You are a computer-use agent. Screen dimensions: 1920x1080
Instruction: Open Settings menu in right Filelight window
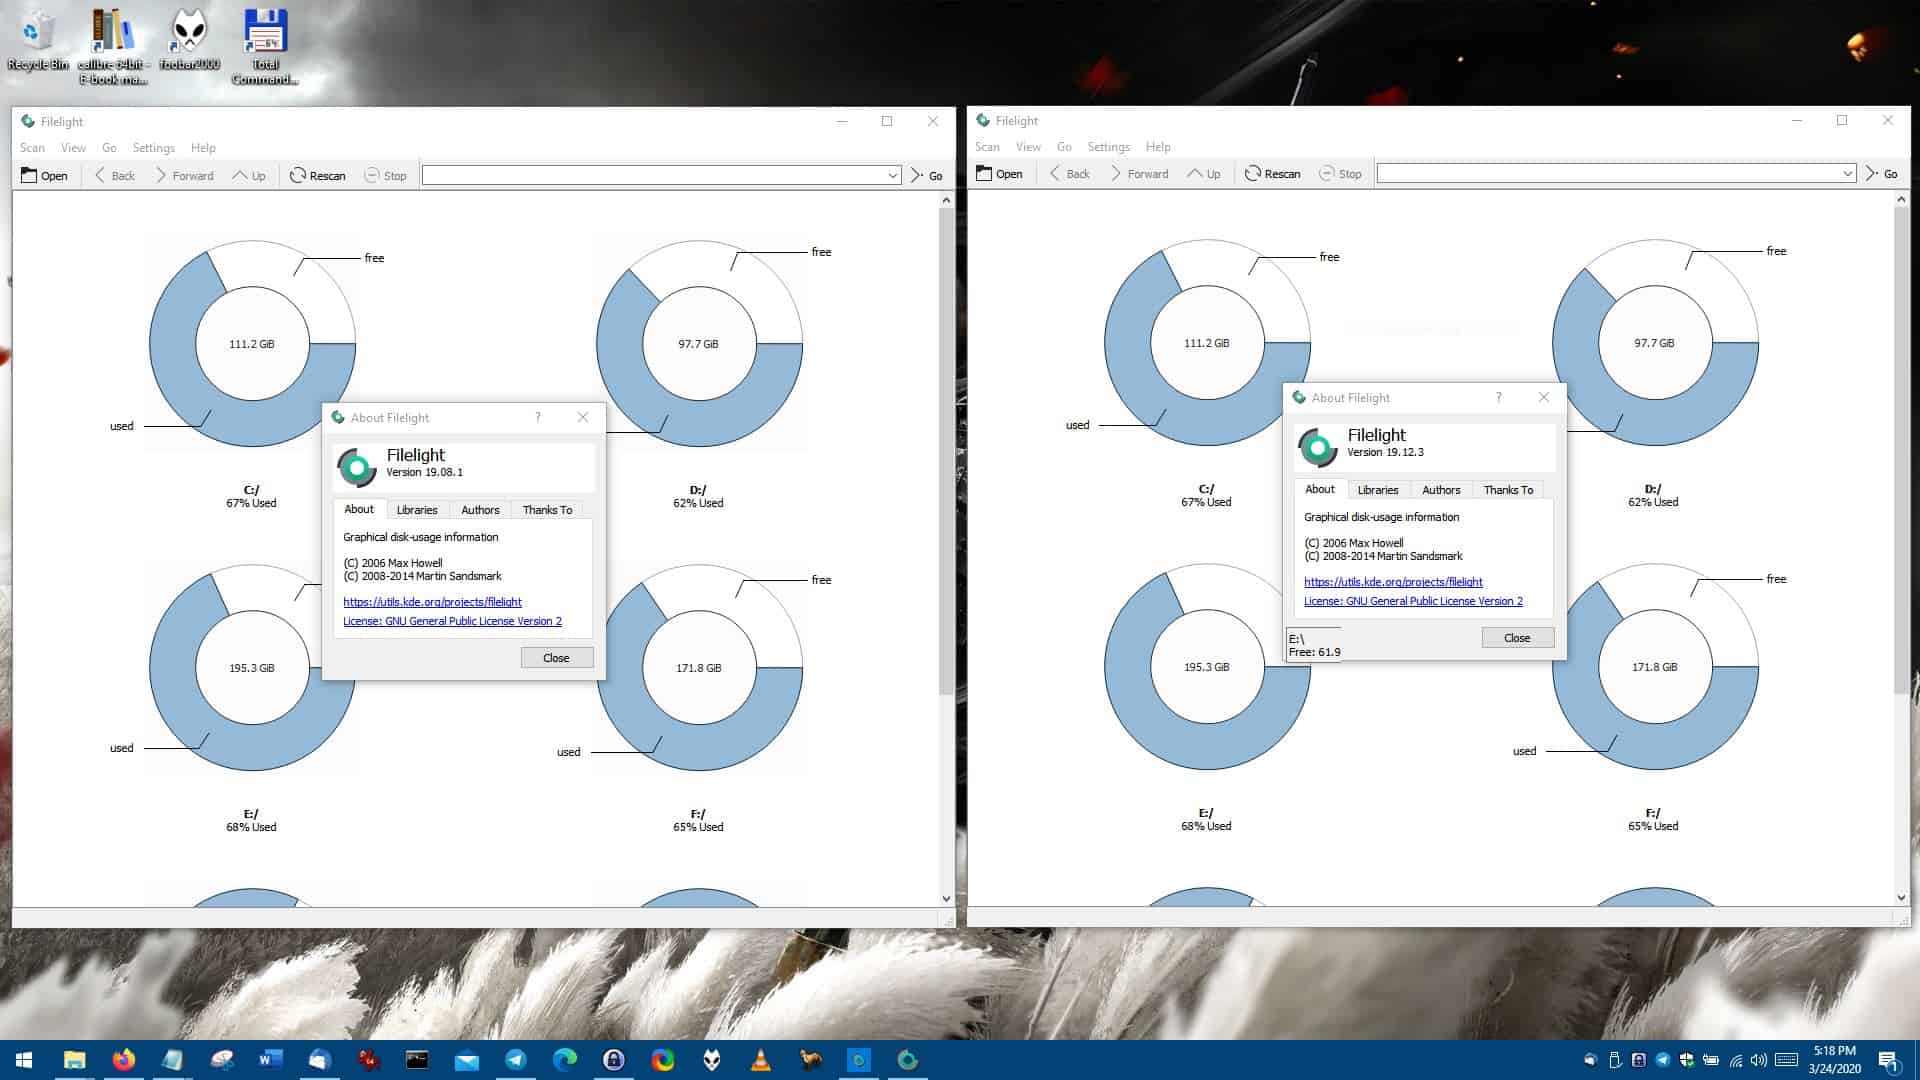click(x=1108, y=147)
